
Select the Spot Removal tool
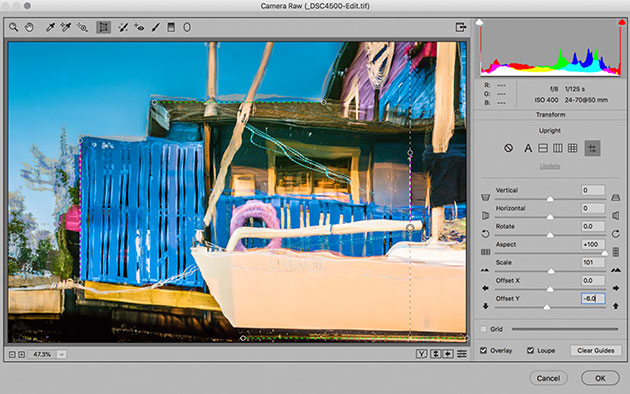click(123, 27)
